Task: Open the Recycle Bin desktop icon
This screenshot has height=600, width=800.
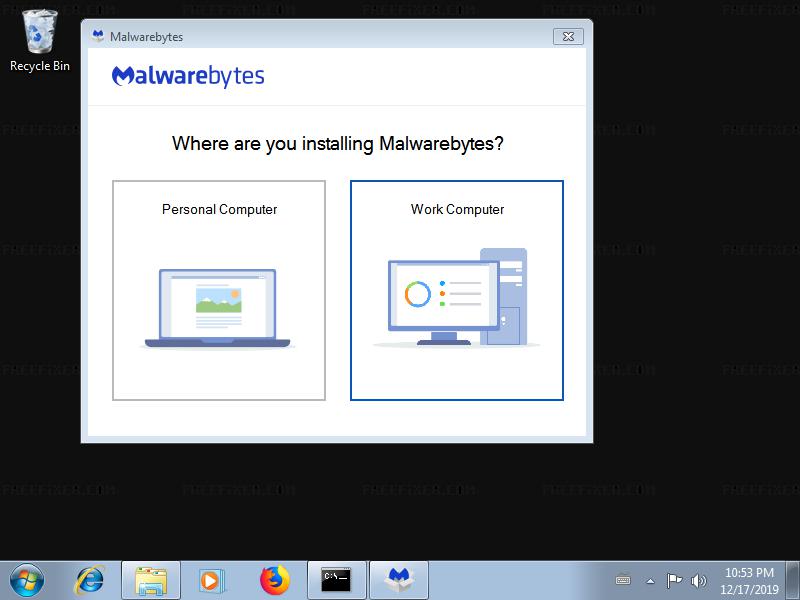Action: [x=39, y=41]
